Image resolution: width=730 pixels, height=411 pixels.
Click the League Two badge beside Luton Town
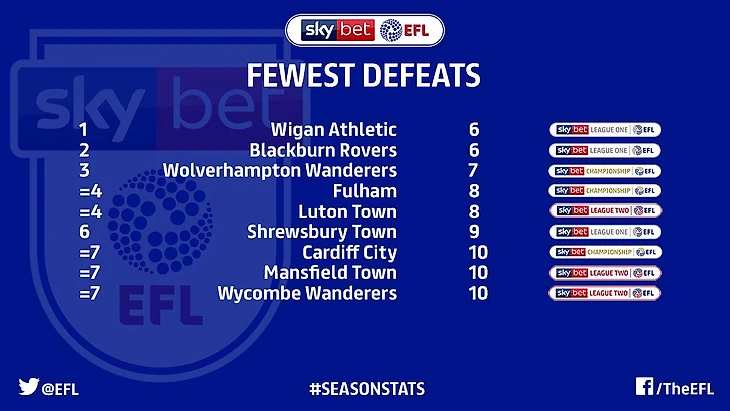(x=604, y=211)
